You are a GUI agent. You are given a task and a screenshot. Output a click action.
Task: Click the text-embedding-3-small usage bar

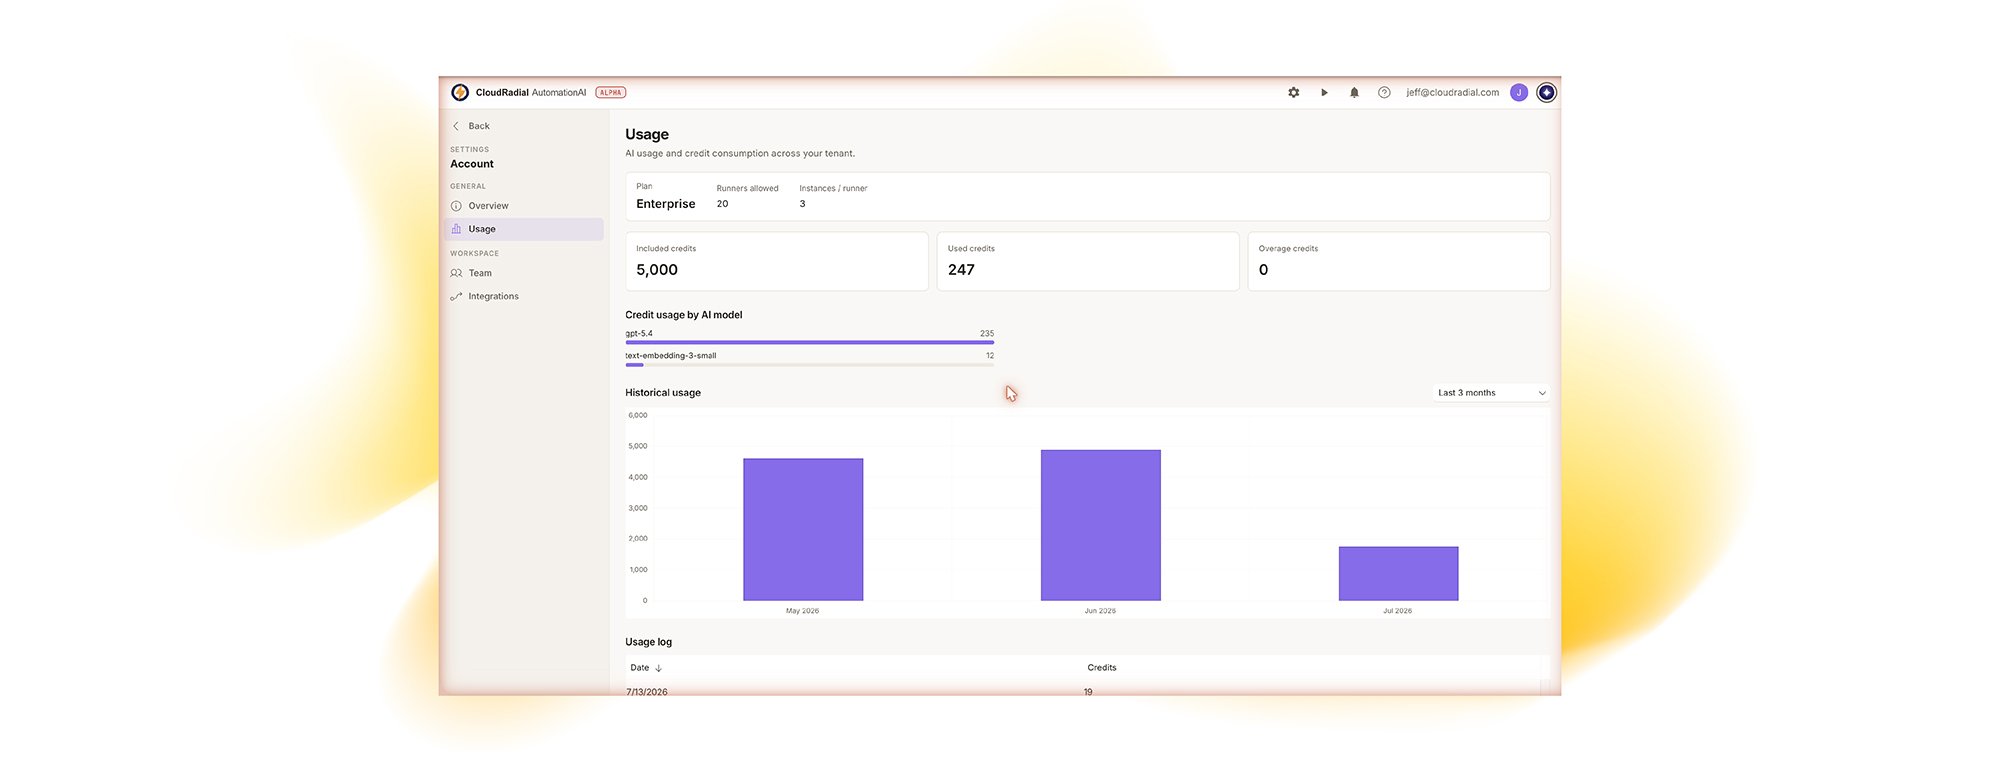[x=810, y=364]
